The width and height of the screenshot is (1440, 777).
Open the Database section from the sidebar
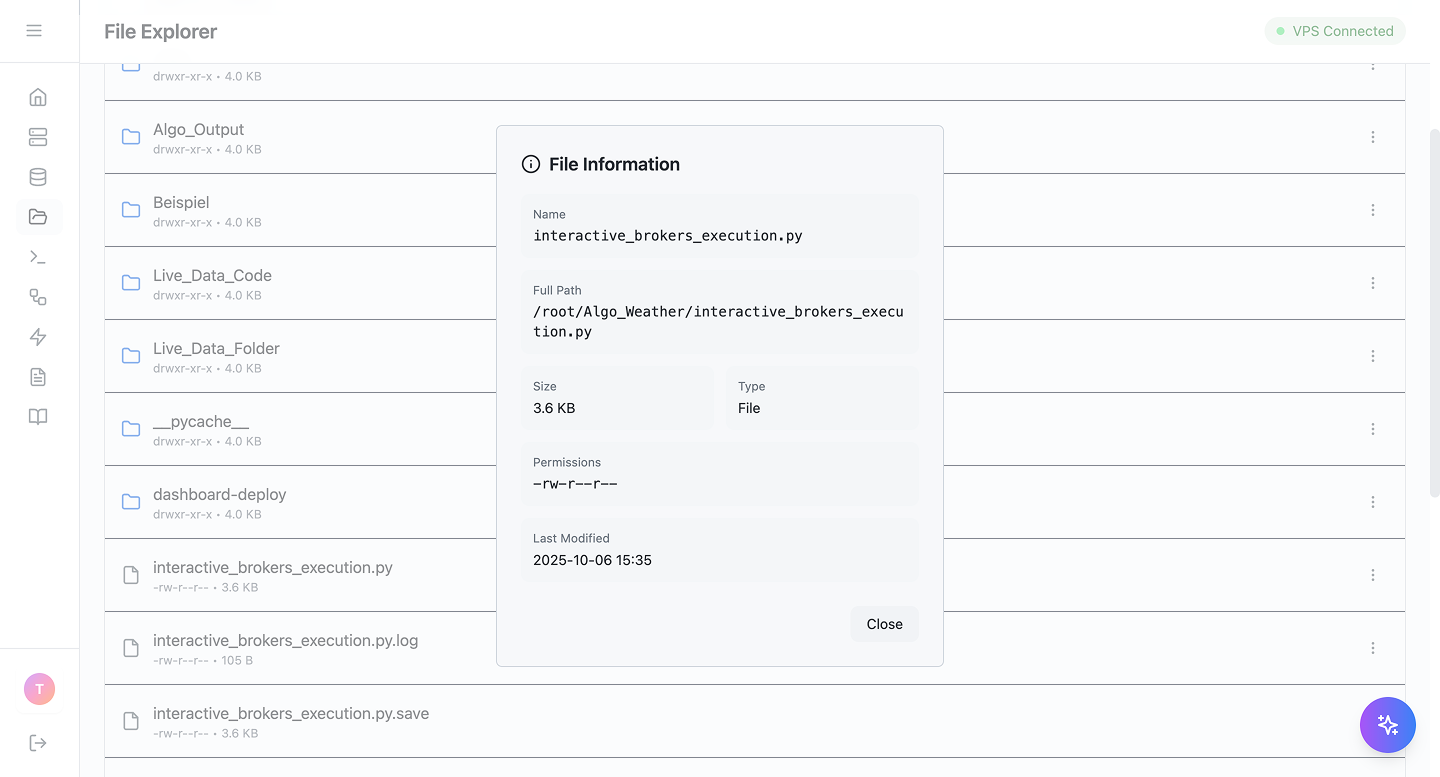37,177
